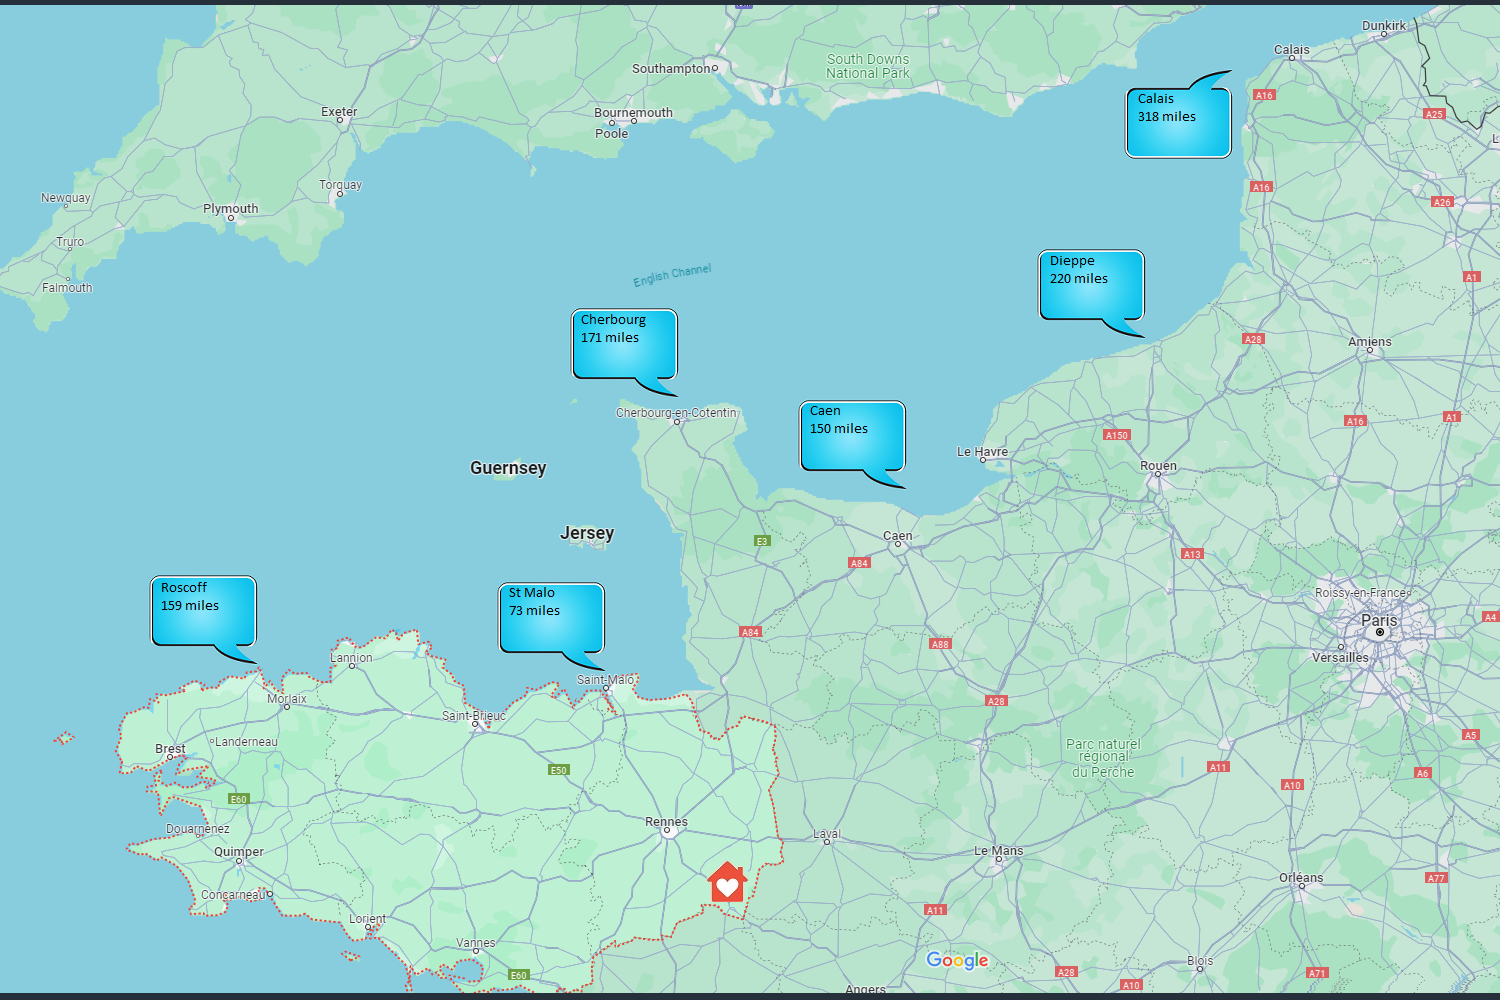Click the A25 road shield near Dunkirk
The height and width of the screenshot is (1000, 1500).
(1434, 114)
